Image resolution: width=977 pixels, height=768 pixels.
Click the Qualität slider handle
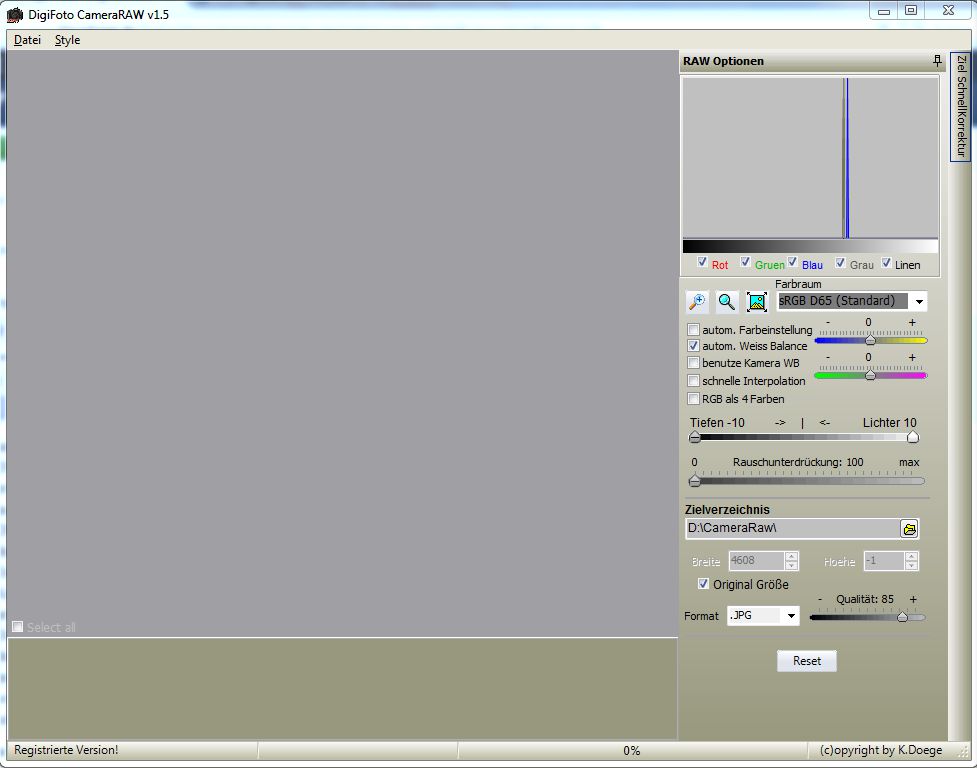pyautogui.click(x=902, y=617)
